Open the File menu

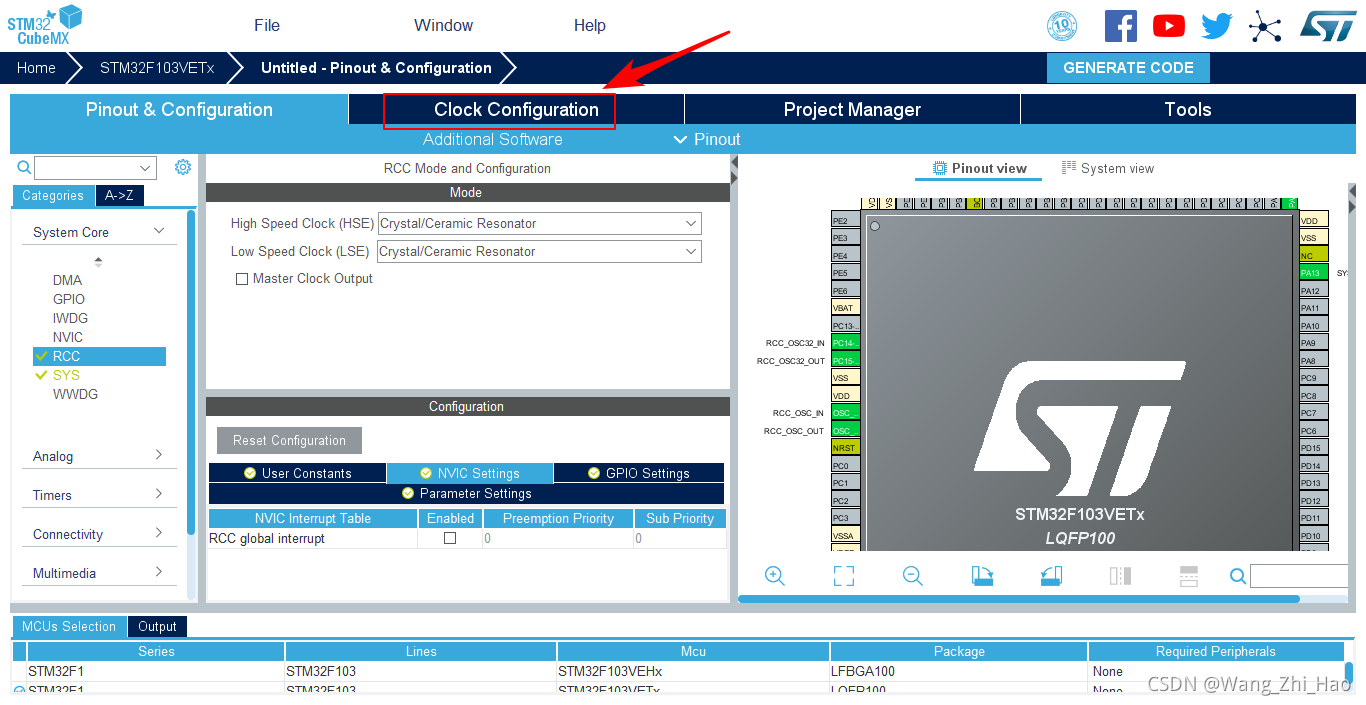(x=267, y=26)
